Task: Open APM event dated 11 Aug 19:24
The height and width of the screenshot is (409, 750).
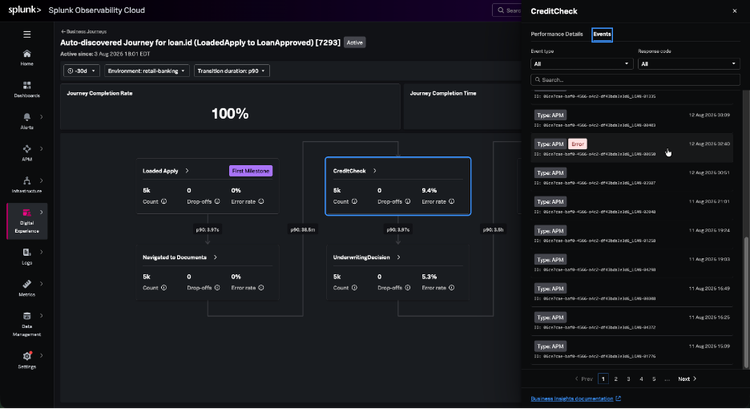Action: (x=632, y=234)
